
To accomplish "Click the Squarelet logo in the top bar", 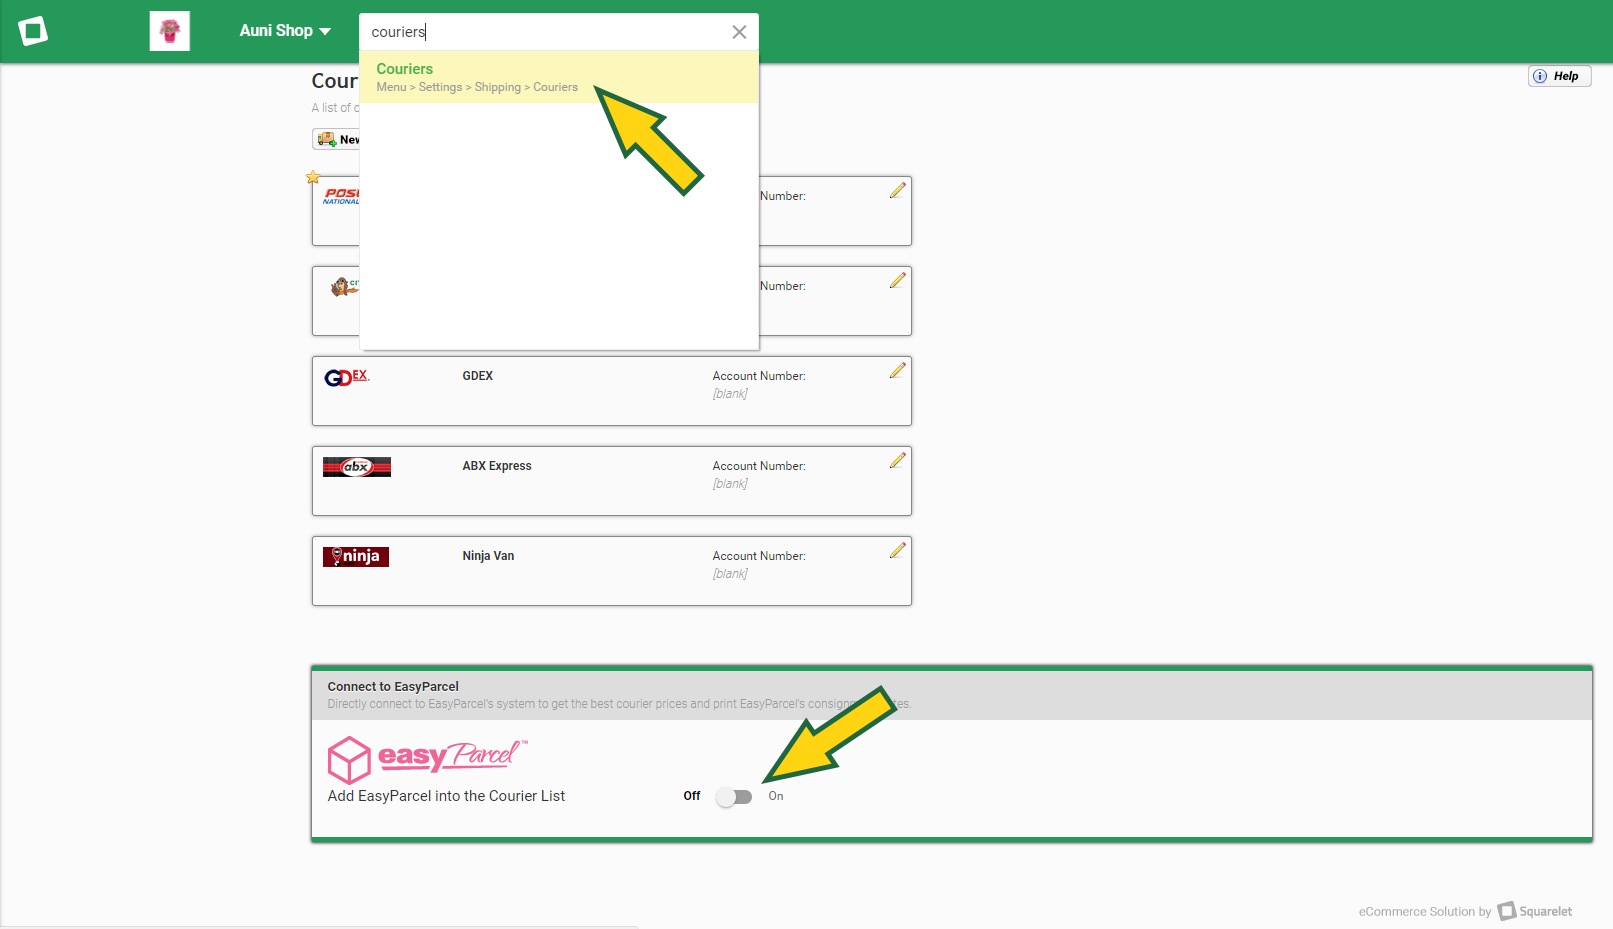I will tap(33, 31).
